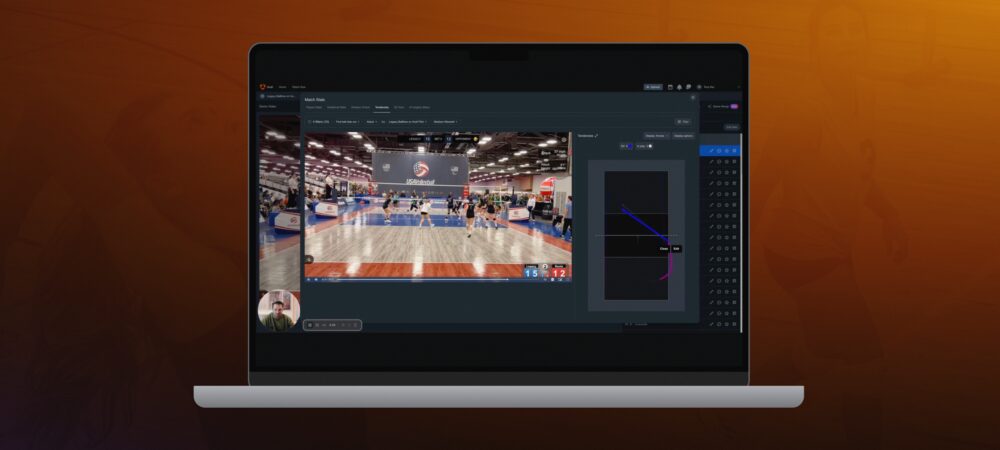Click the Clear button on court diagram

[x=664, y=248]
